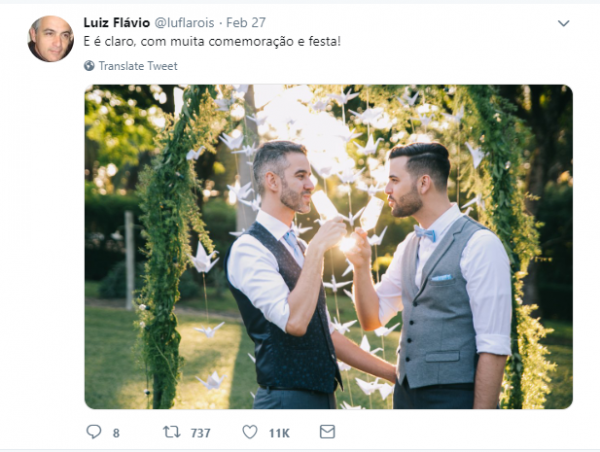Click the retweet count 737

click(201, 433)
